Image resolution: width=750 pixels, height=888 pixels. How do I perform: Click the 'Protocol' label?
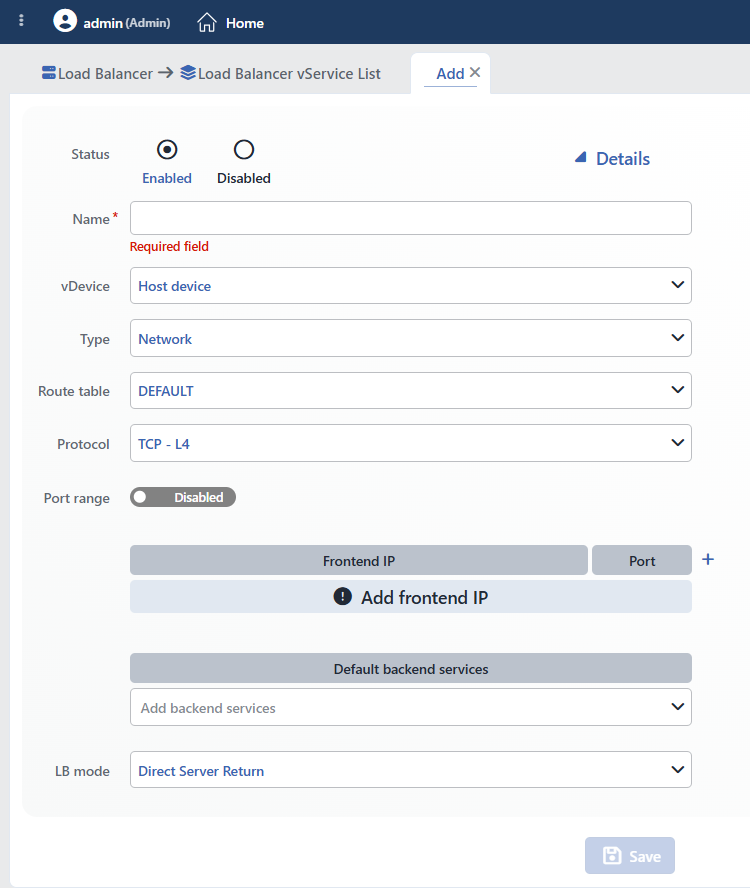coord(83,444)
